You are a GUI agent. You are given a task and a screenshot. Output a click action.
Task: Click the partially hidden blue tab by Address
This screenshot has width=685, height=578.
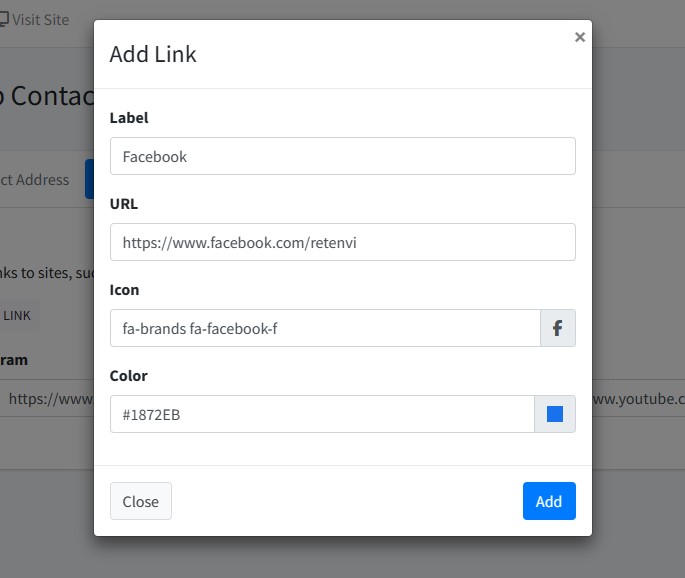pyautogui.click(x=89, y=180)
